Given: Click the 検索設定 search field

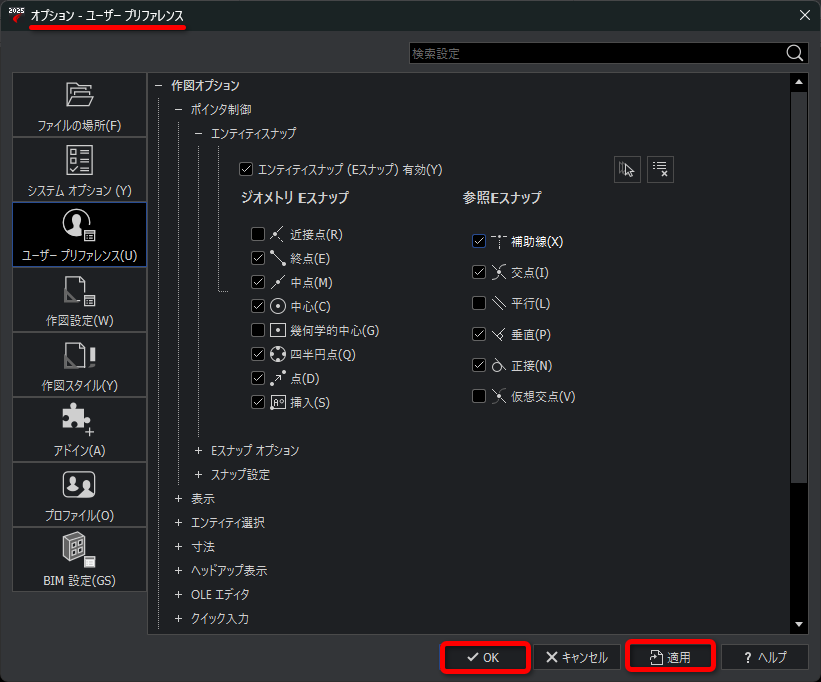Looking at the screenshot, I should (597, 53).
